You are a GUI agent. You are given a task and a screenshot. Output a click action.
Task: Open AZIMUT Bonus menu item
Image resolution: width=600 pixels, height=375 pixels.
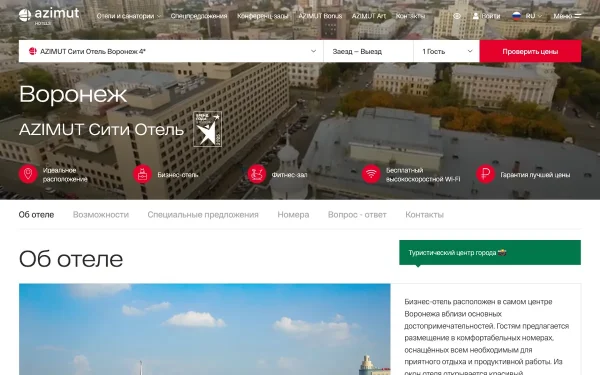pos(320,16)
